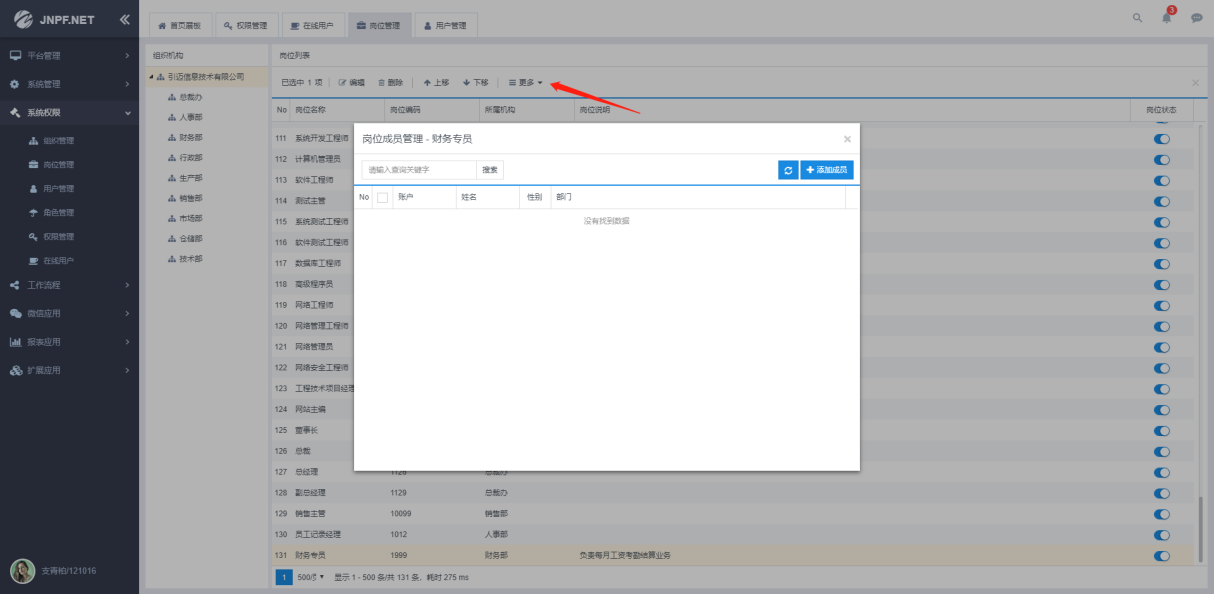Screen dimensions: 1214x594
Task: Click the 系统管理 gear icon
Action: [x=15, y=84]
